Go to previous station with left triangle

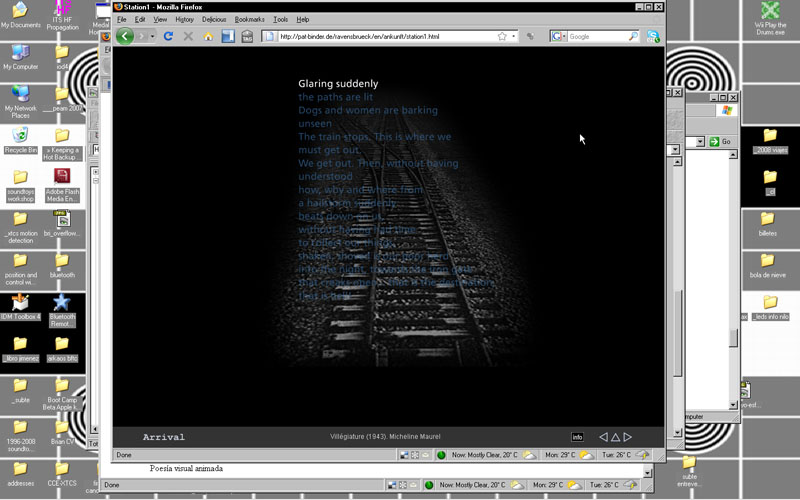[x=603, y=437]
